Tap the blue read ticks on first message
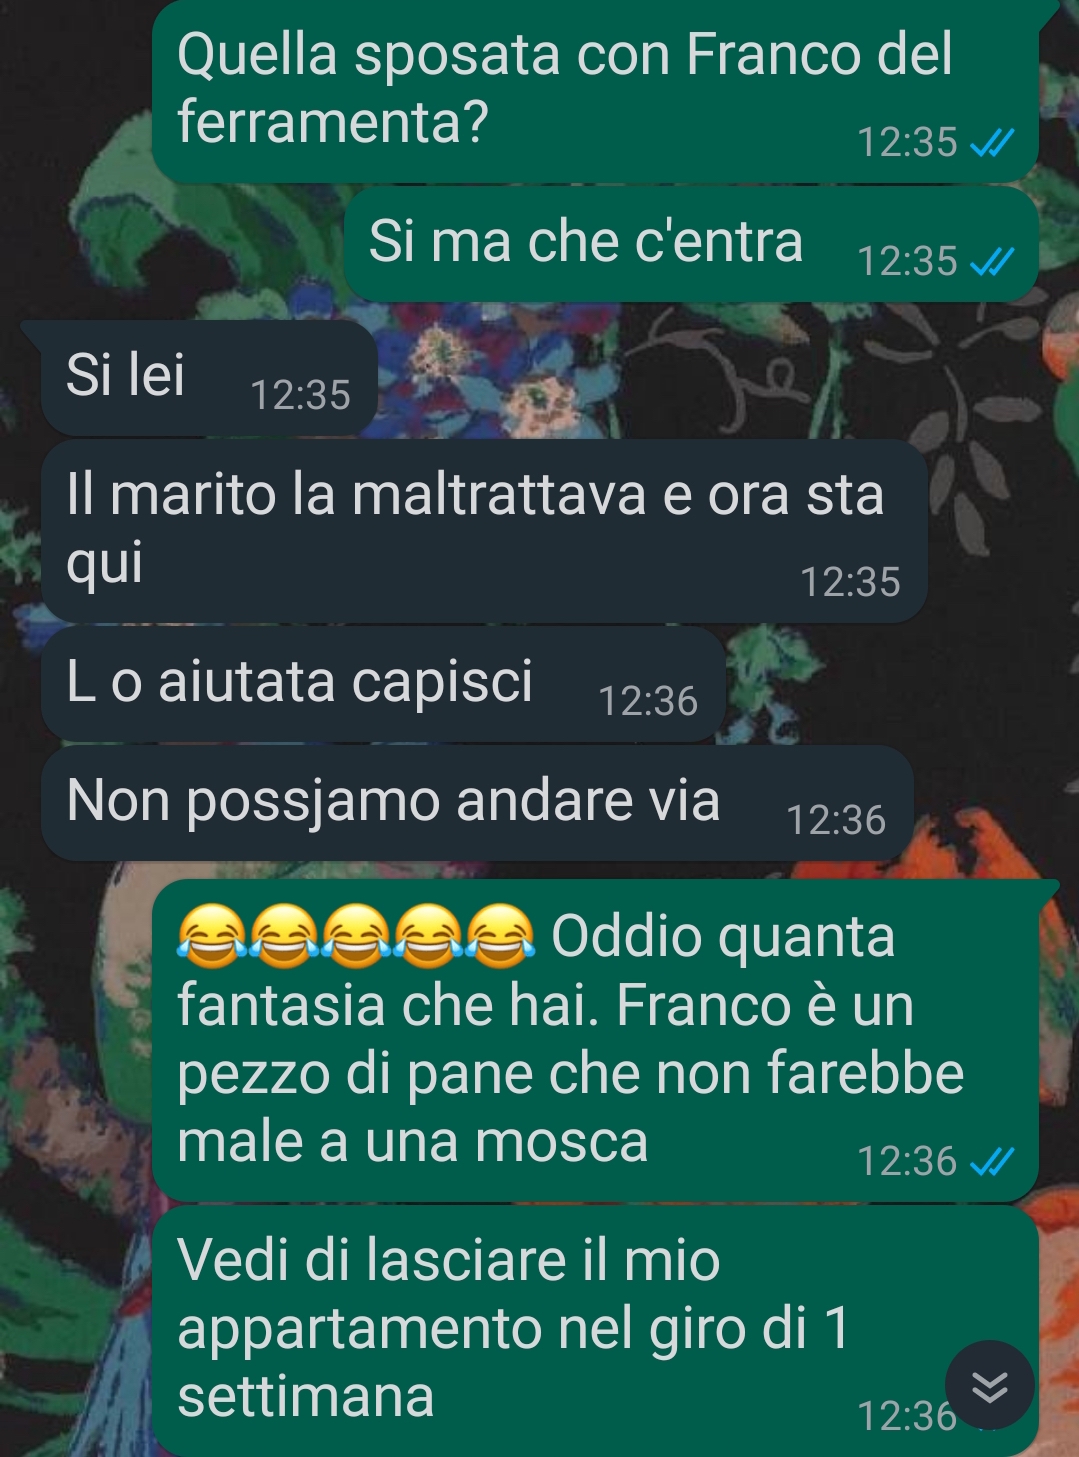The width and height of the screenshot is (1079, 1457). pos(993,144)
